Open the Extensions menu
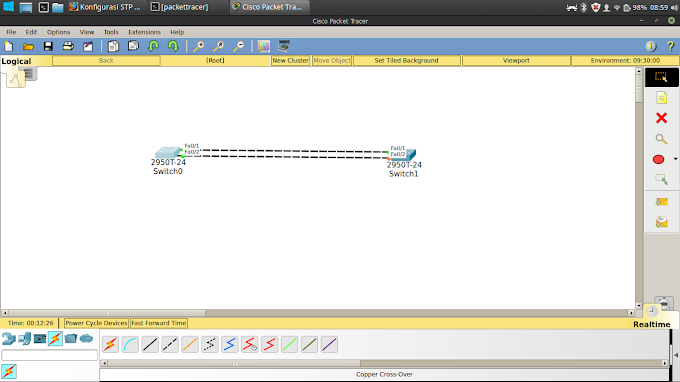680x382 pixels. (x=144, y=32)
